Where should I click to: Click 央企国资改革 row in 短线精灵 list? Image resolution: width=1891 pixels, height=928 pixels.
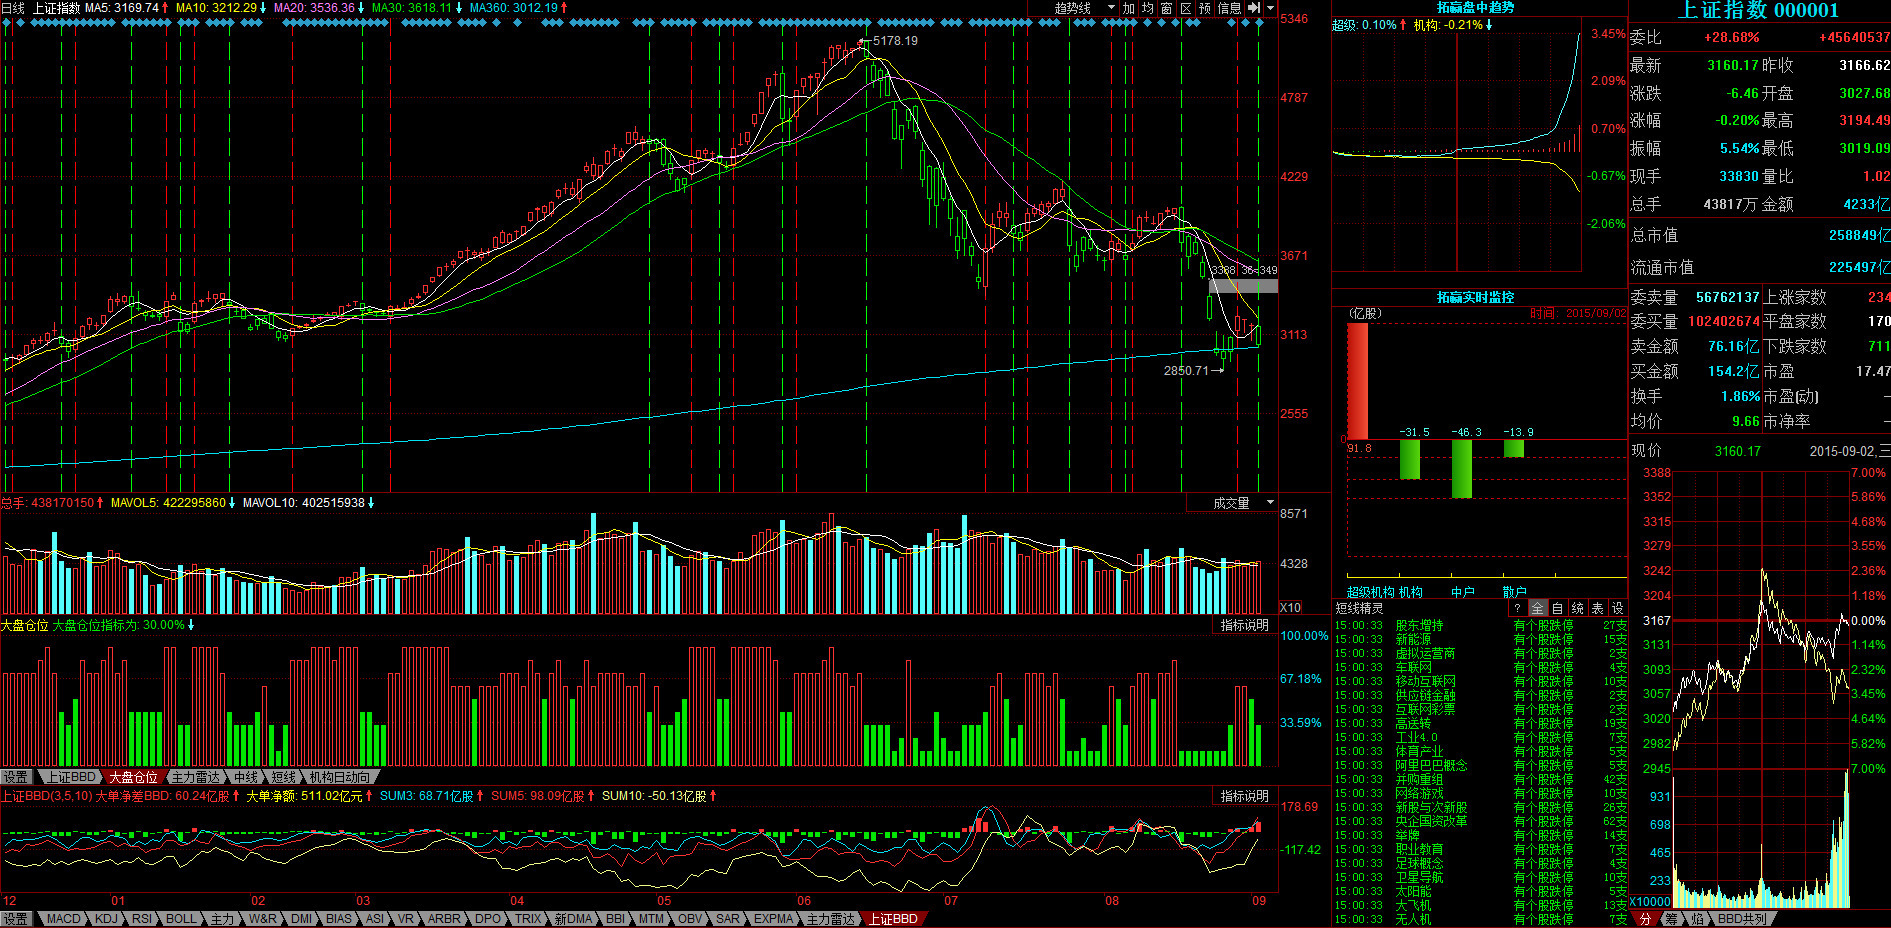coord(1481,822)
